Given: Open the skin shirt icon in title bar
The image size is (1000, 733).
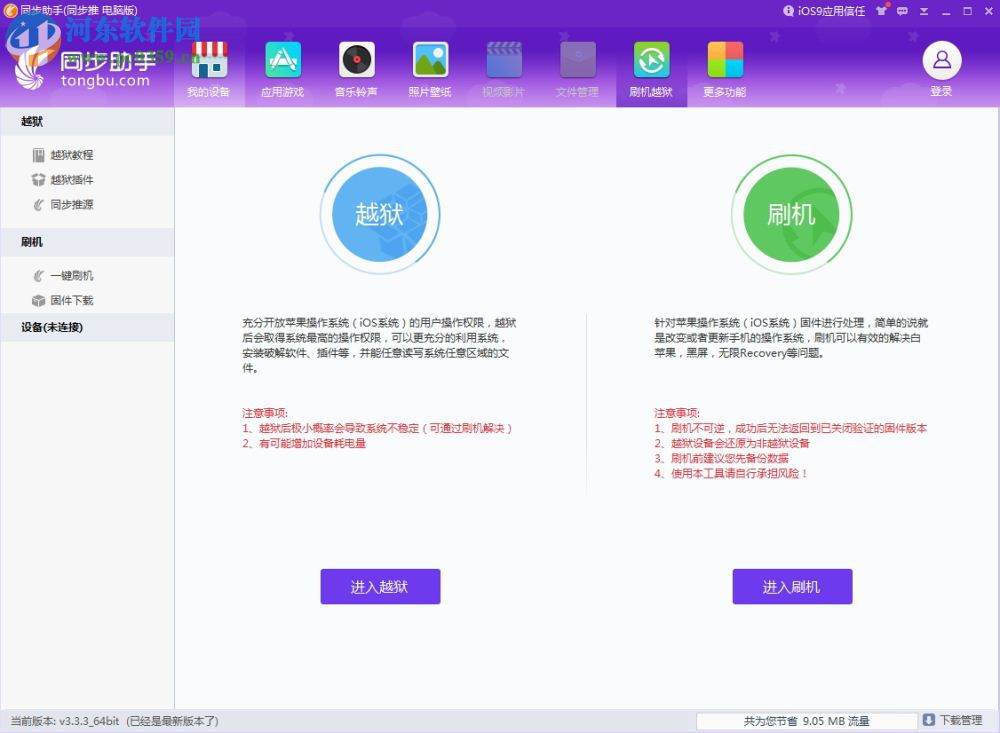Looking at the screenshot, I should [x=881, y=11].
